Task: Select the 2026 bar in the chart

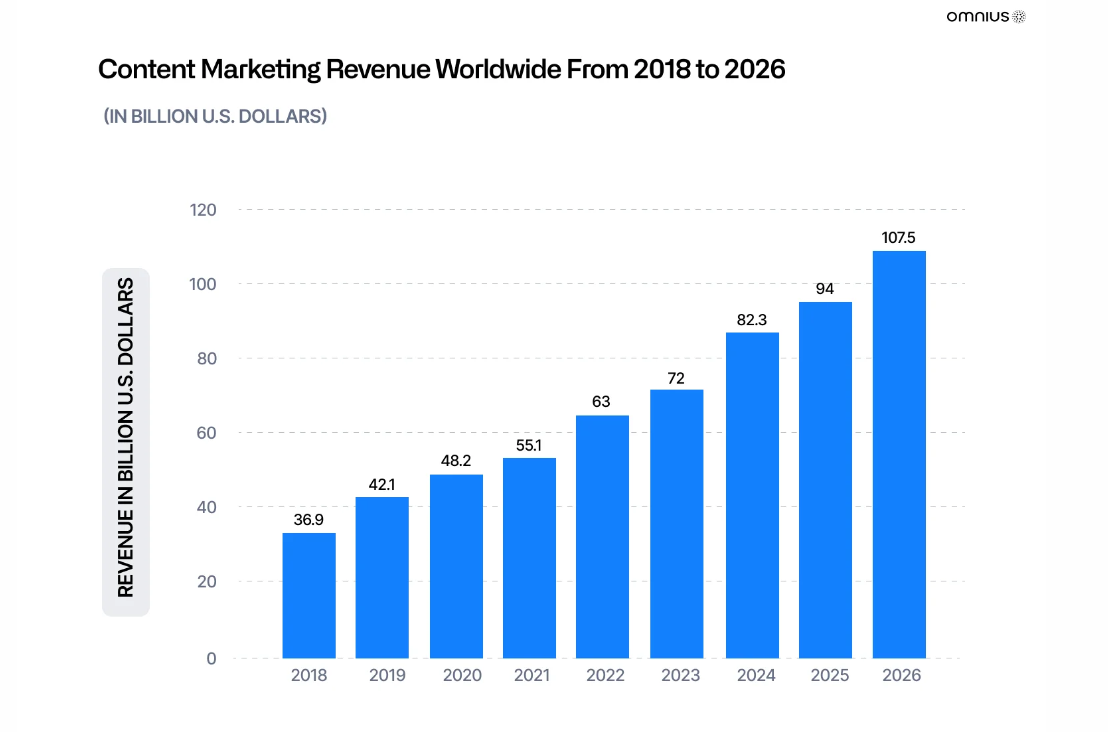Action: pyautogui.click(x=899, y=455)
